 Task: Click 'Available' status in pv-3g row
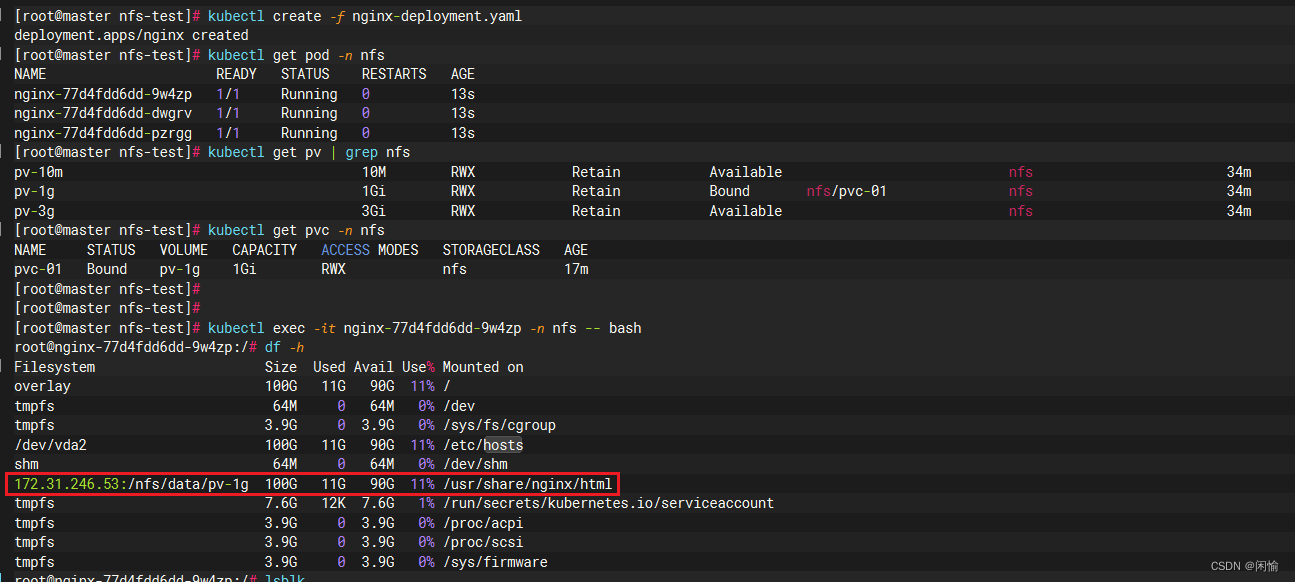tap(746, 211)
